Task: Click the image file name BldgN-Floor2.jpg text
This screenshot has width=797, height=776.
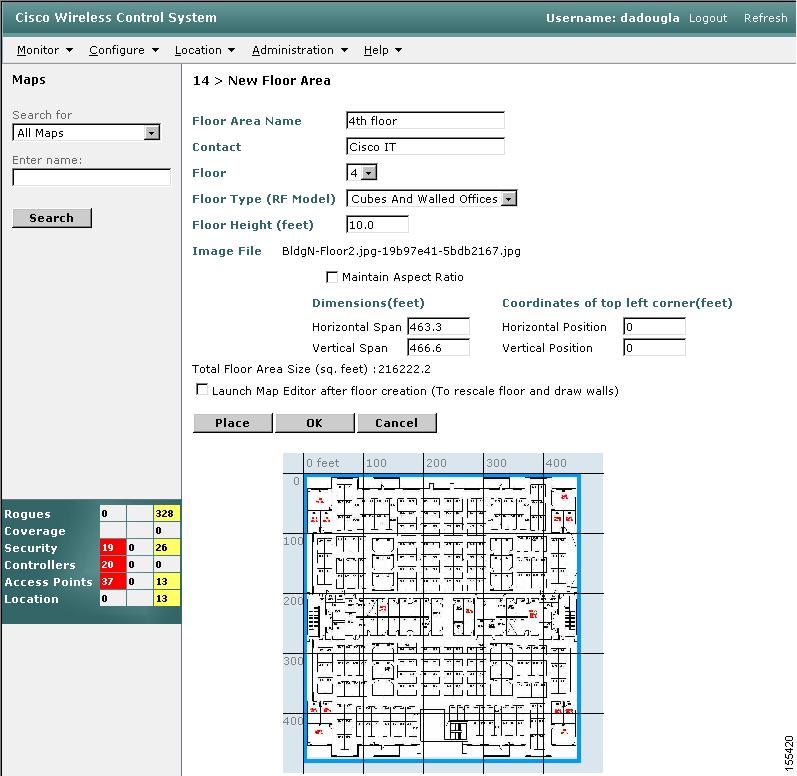Action: coord(401,251)
